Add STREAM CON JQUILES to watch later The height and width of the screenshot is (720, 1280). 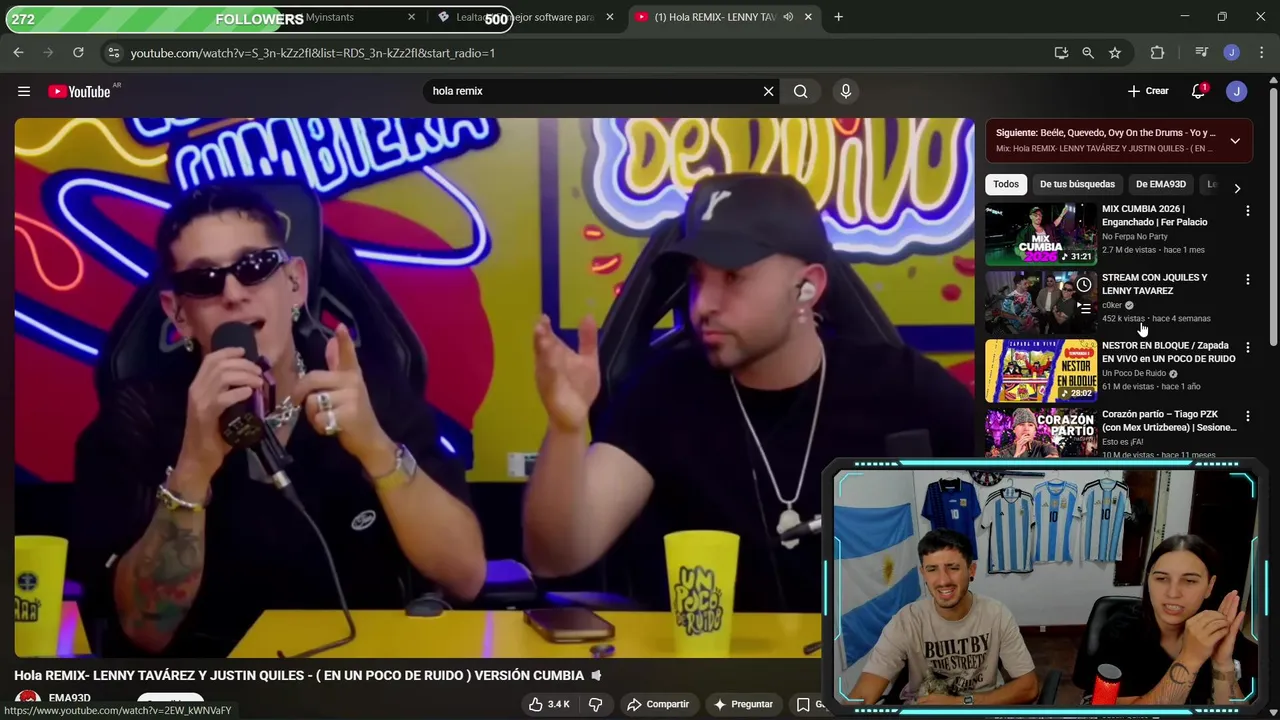pyautogui.click(x=1084, y=285)
